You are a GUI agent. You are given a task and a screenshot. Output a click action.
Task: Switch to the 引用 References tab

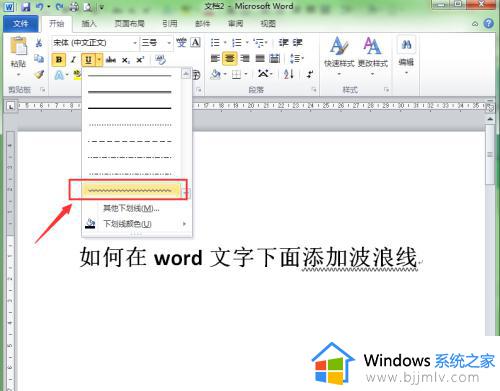(x=170, y=24)
